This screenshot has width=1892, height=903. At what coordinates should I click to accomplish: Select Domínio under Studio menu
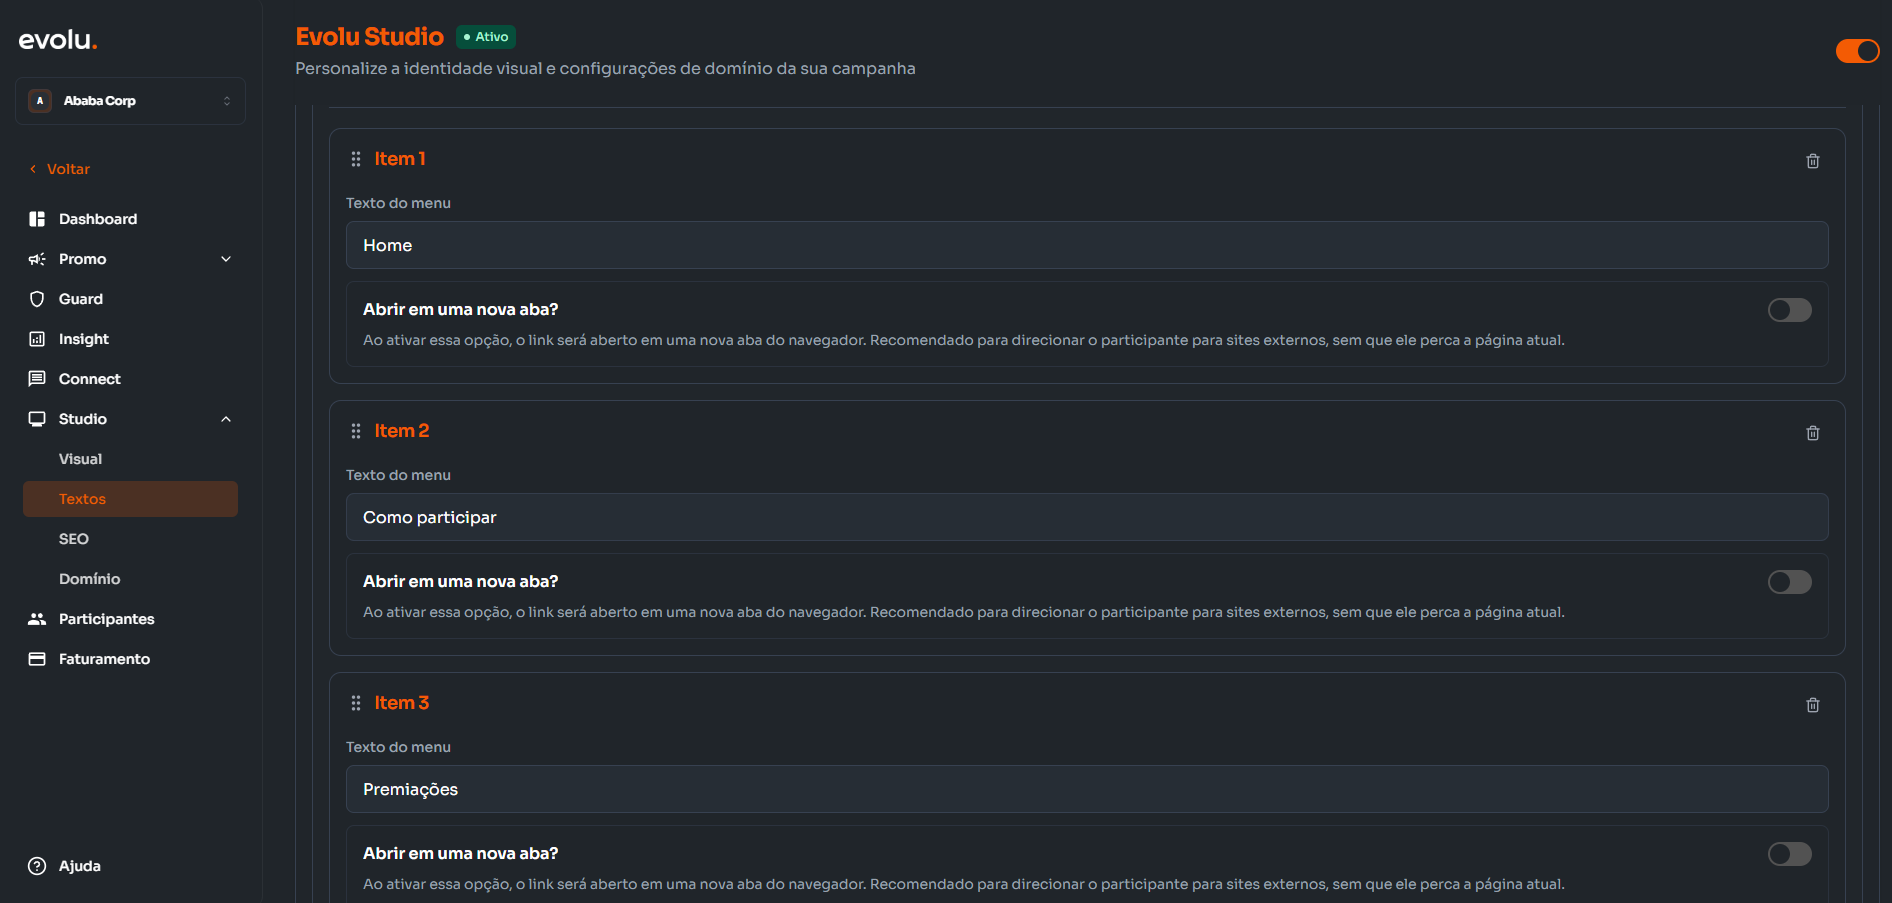pyautogui.click(x=89, y=579)
